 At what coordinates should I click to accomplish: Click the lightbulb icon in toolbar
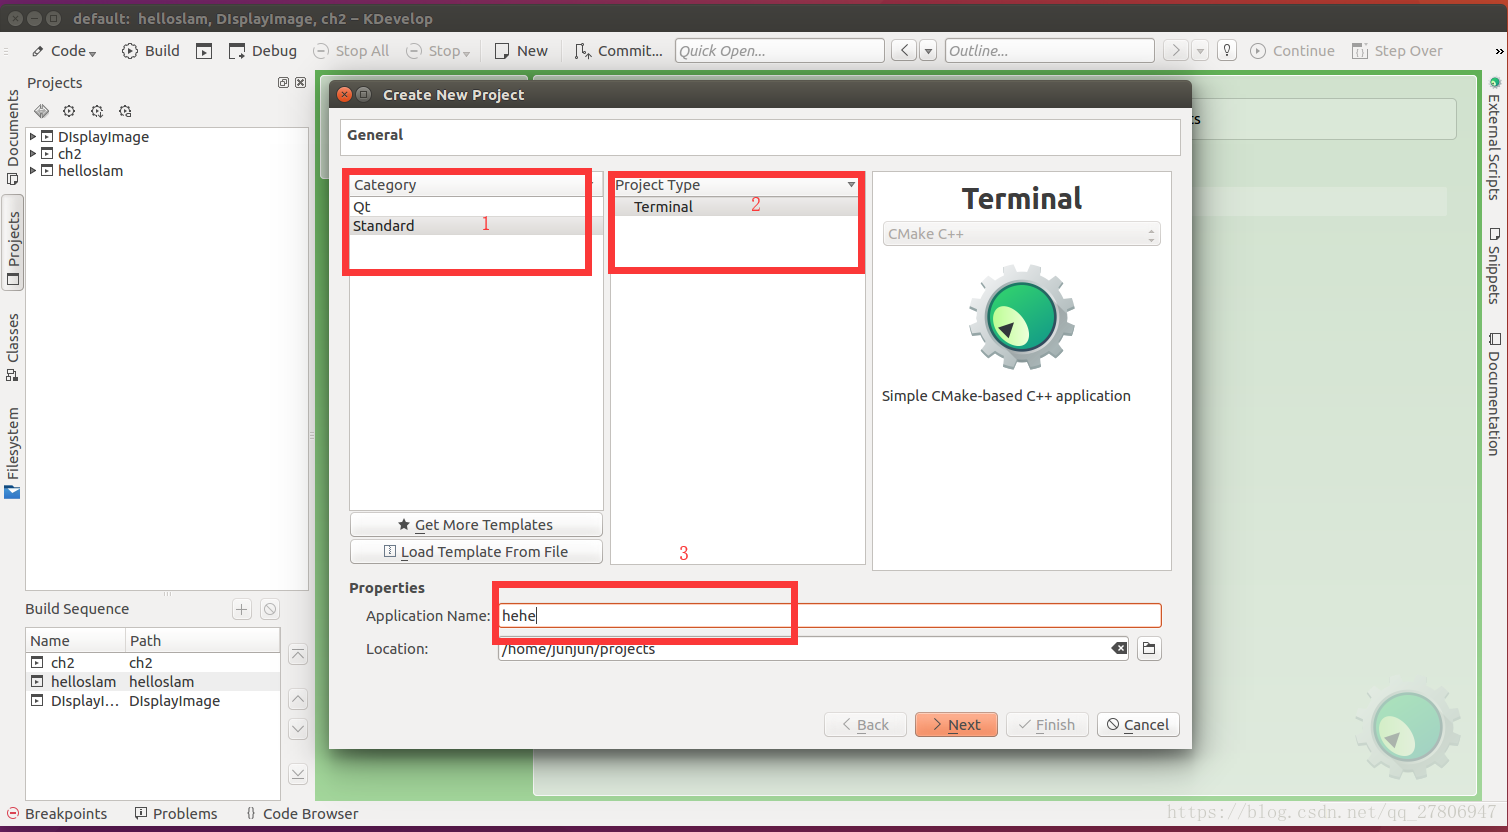point(1227,50)
